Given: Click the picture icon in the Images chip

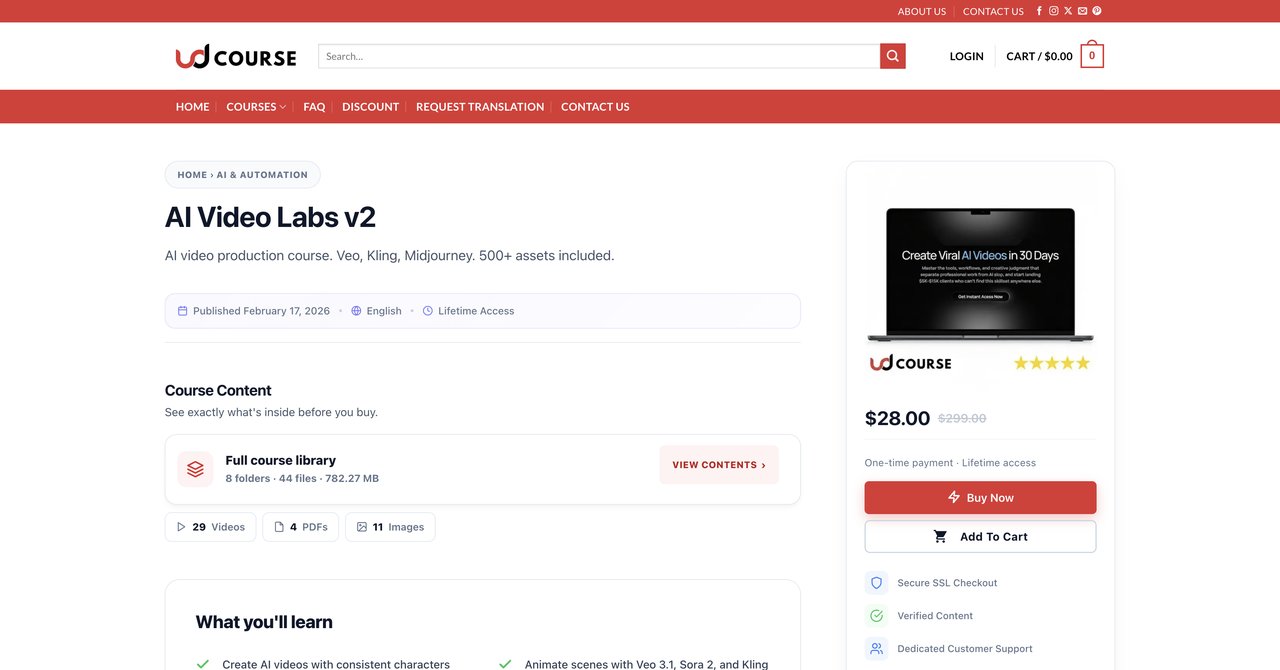Looking at the screenshot, I should (362, 527).
